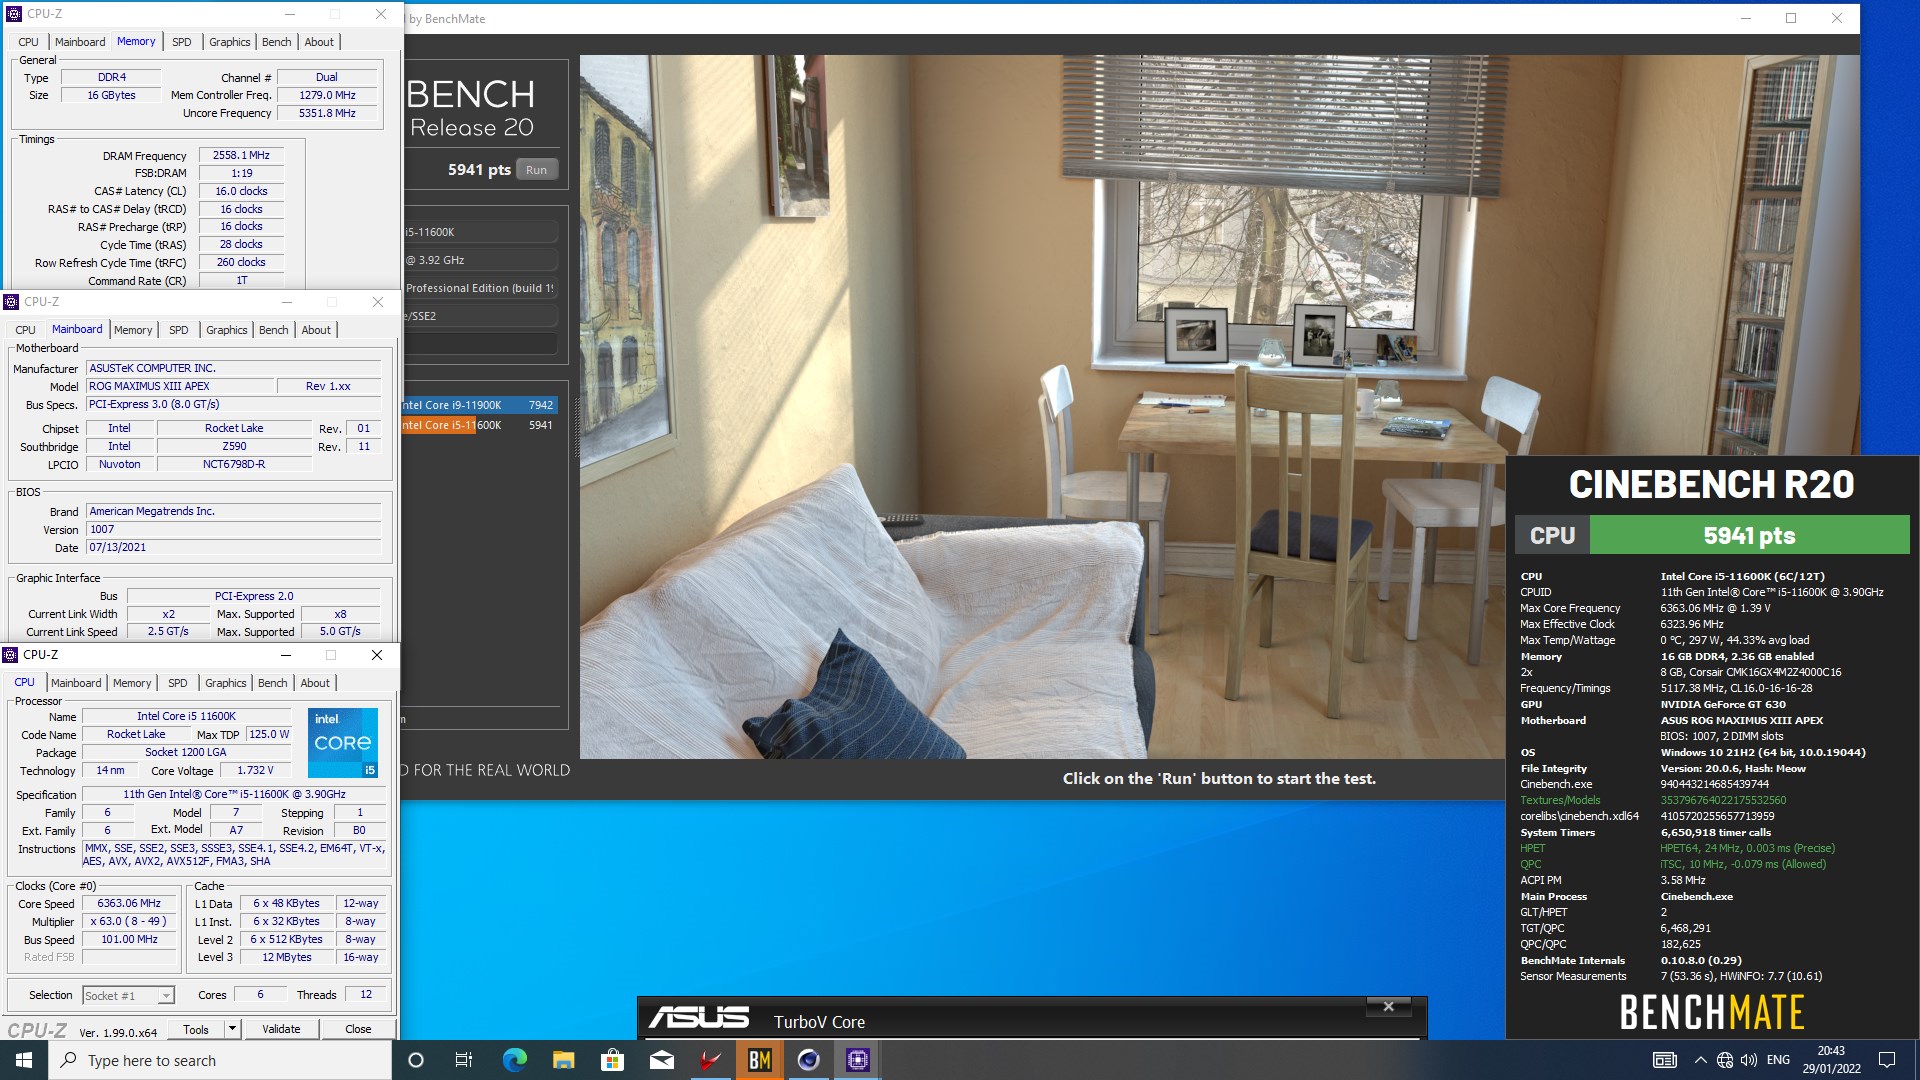Click Max Core Frequency value in BenchMate

[1715, 608]
